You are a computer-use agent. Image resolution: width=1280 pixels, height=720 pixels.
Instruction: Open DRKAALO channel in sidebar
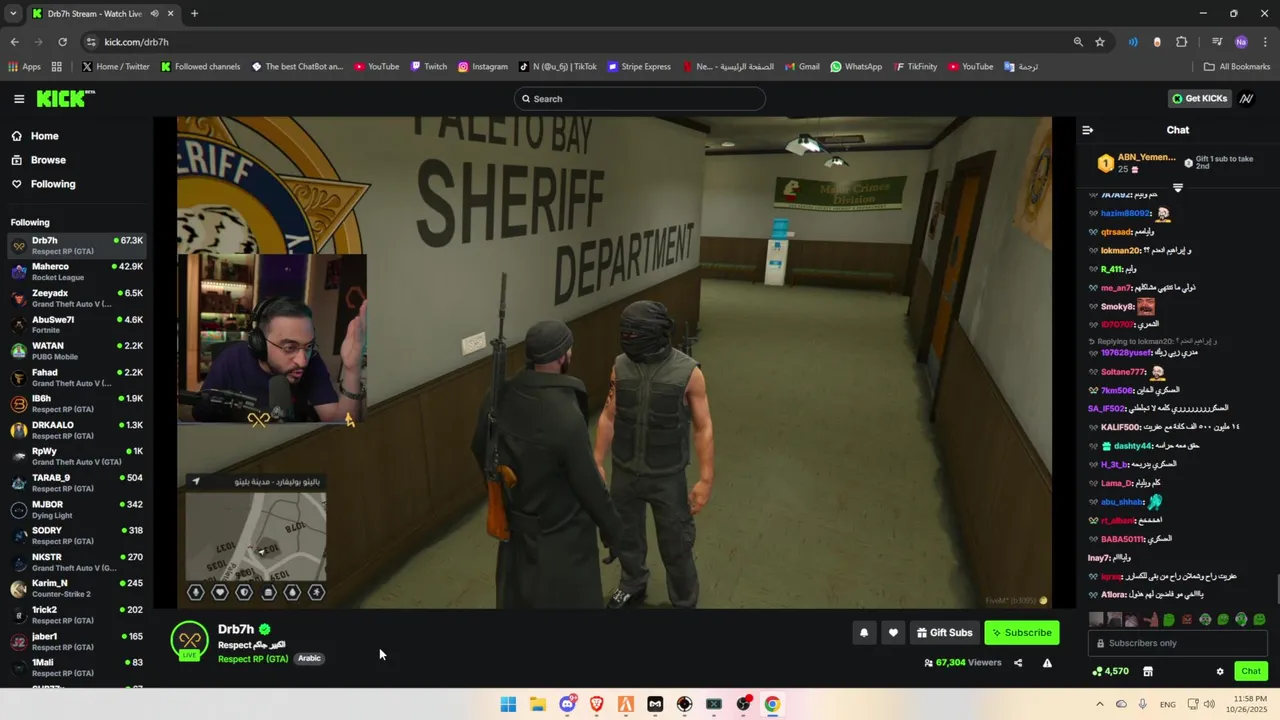point(77,430)
